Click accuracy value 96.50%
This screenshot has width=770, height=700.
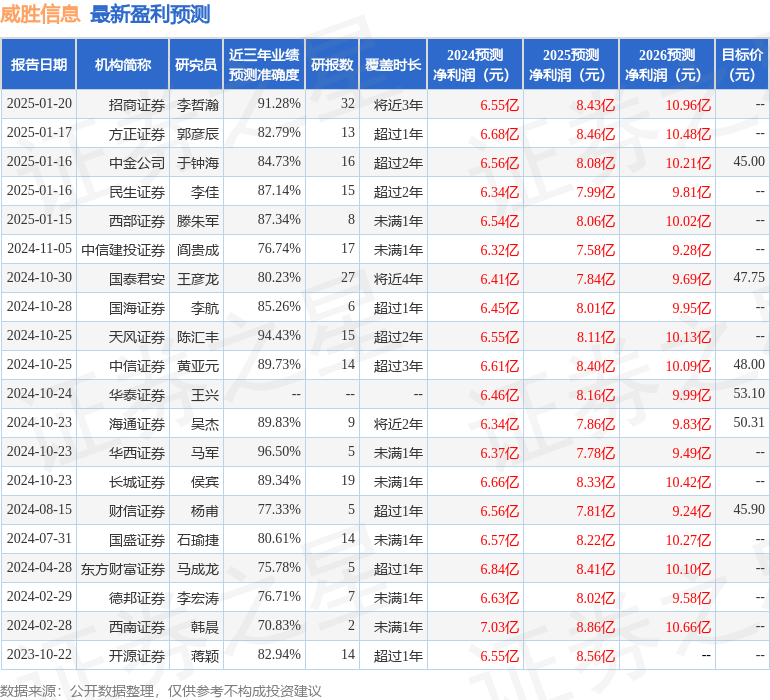pos(279,451)
